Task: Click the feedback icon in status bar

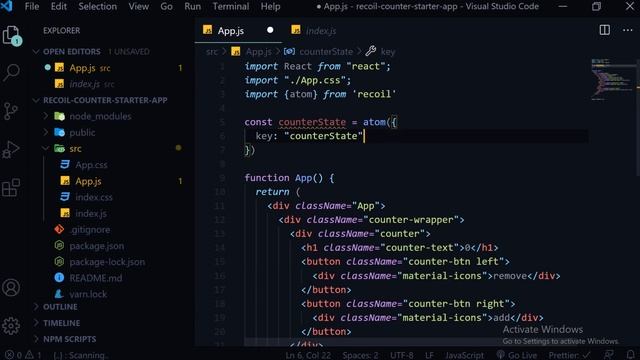Action: coord(609,355)
